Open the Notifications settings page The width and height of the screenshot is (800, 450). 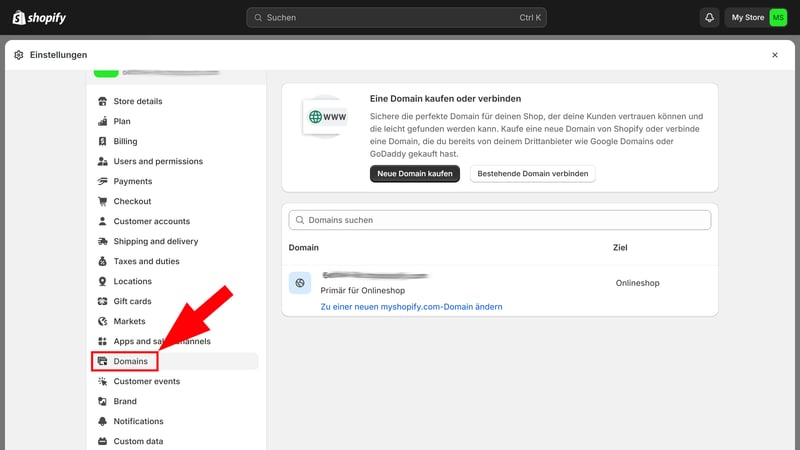[138, 421]
